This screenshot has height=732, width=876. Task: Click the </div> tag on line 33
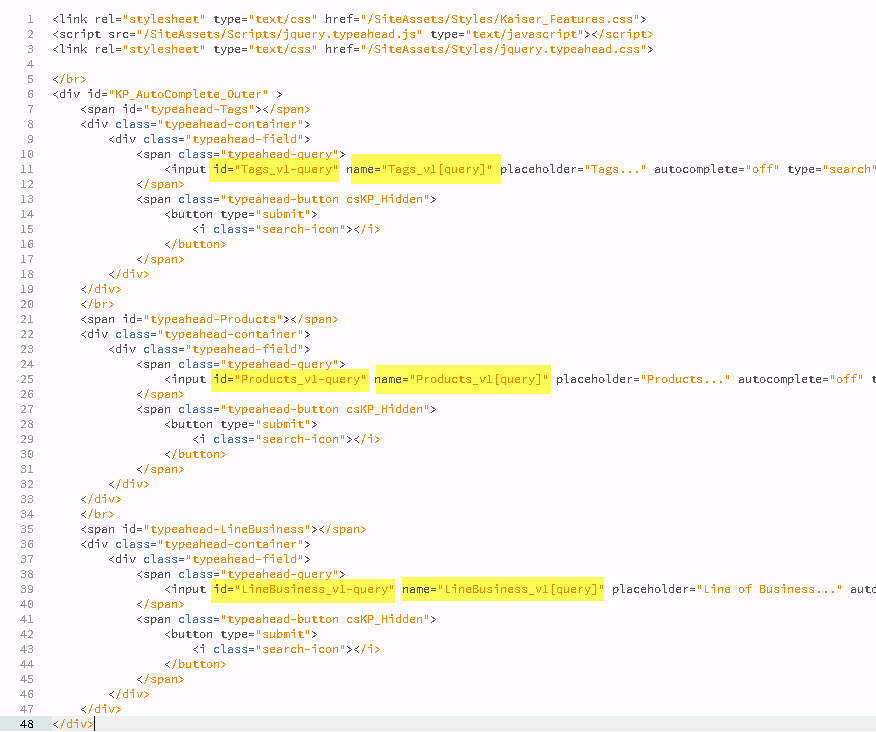(101, 500)
